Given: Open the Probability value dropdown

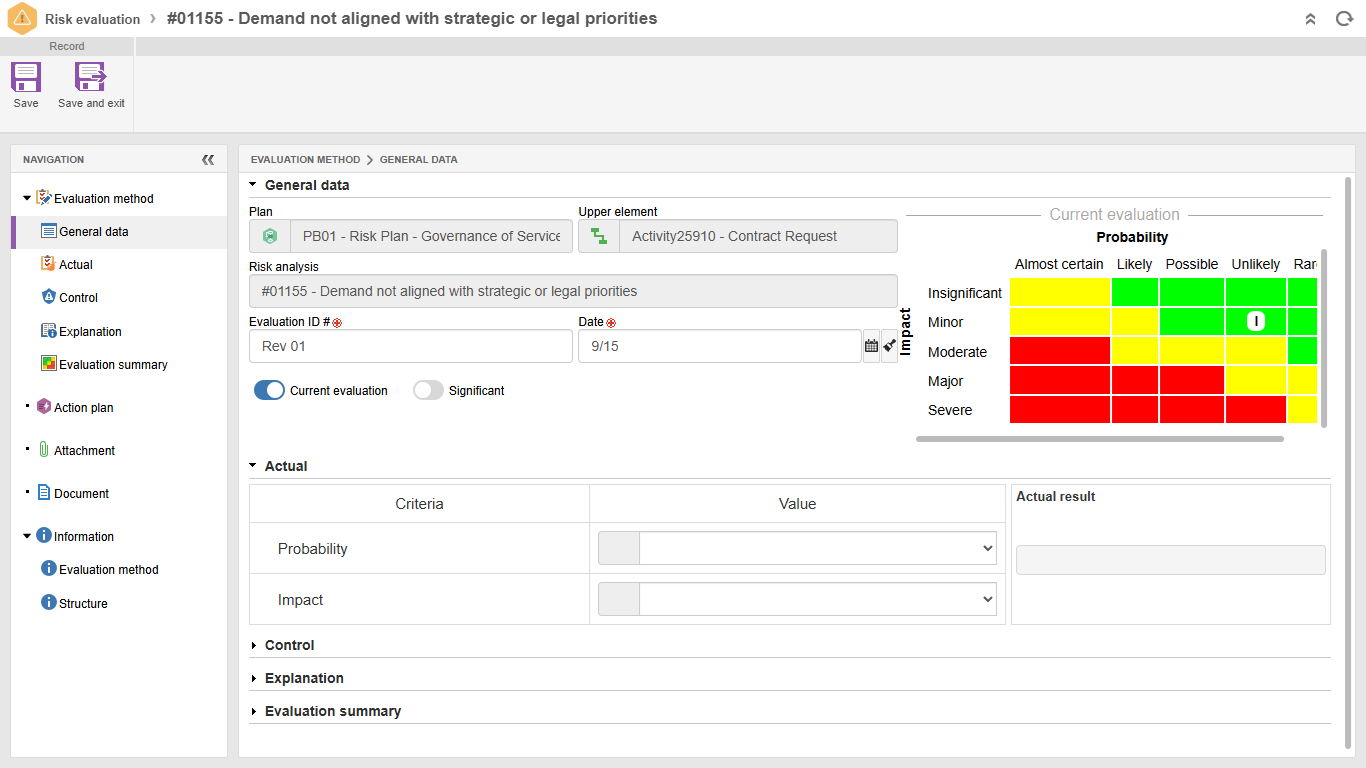Looking at the screenshot, I should pos(817,548).
